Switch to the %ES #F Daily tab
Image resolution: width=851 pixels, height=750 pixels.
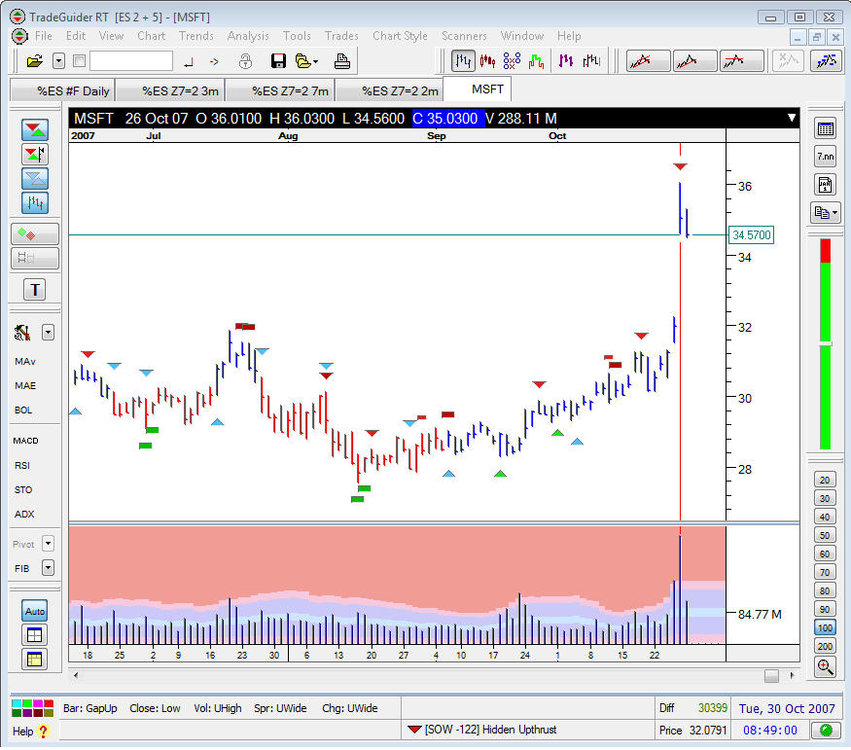pos(63,91)
